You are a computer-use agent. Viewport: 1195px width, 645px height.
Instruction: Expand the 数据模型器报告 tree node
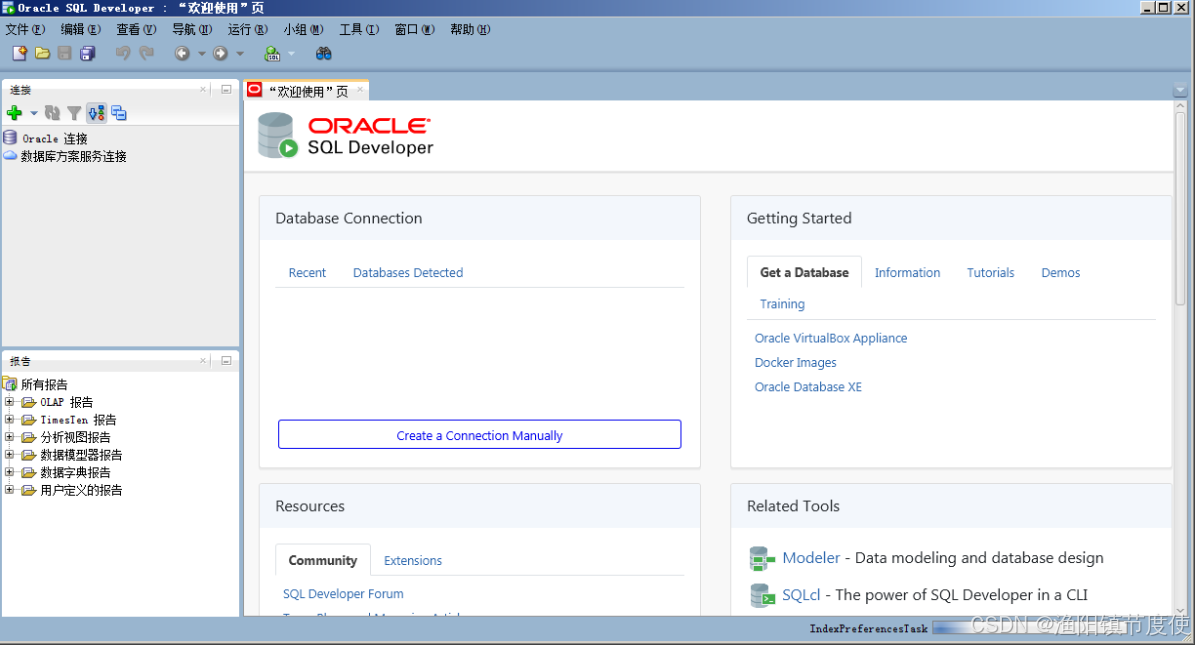[x=9, y=454]
